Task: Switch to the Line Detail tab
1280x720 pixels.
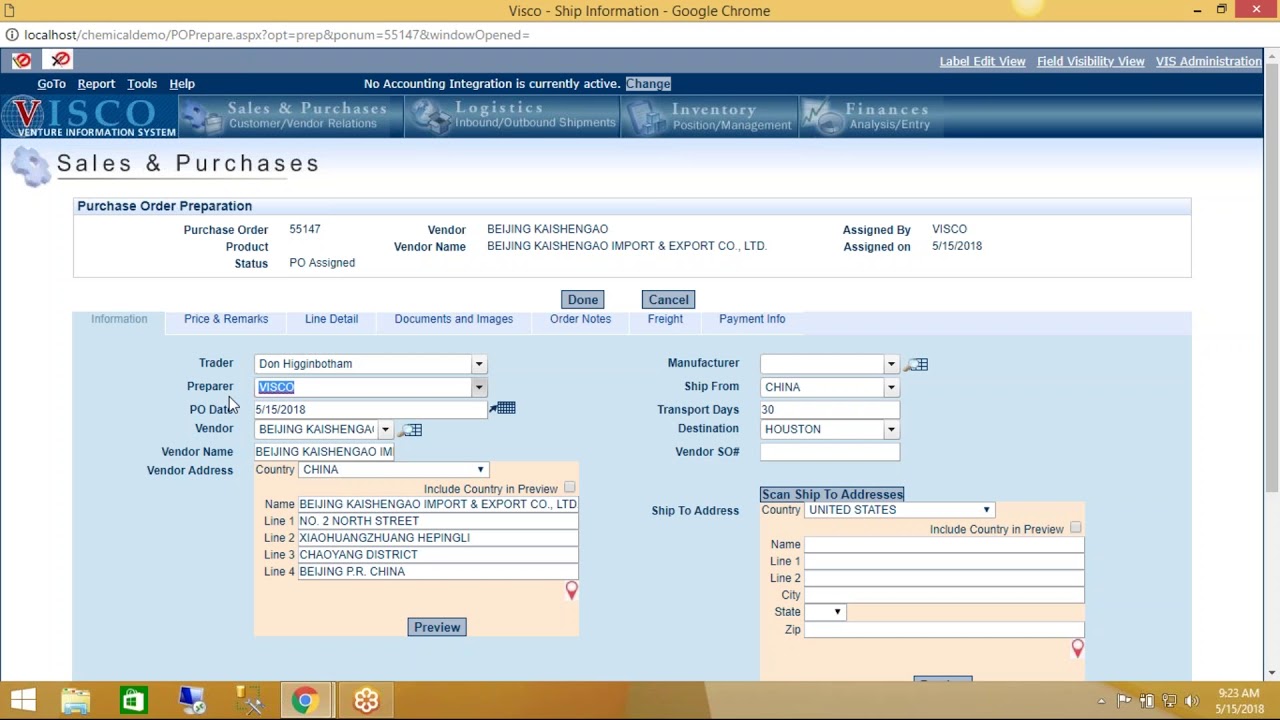Action: (x=331, y=319)
